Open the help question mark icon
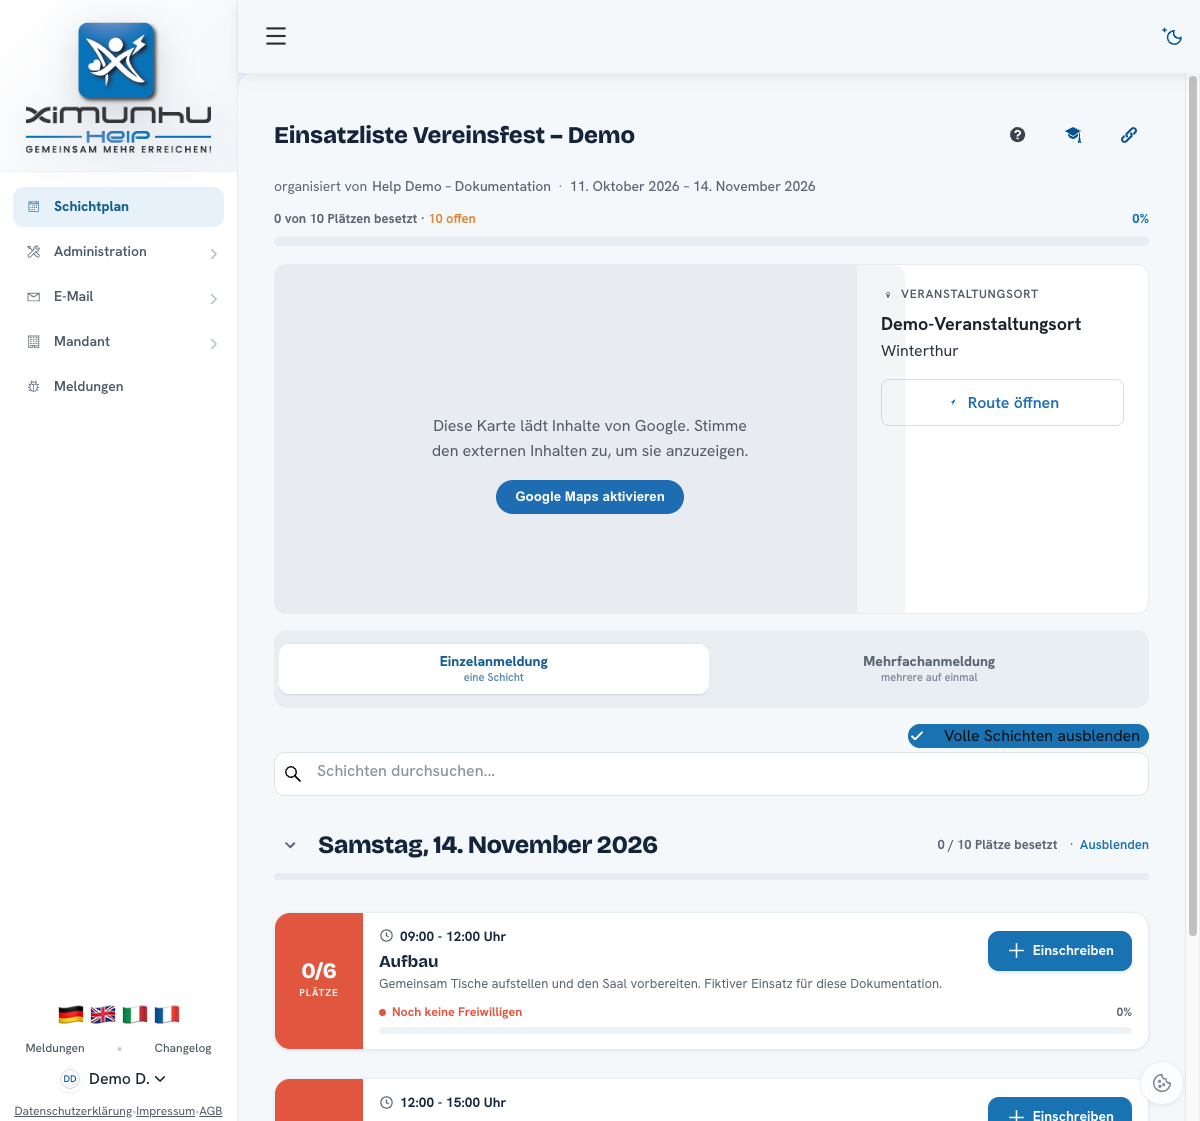 (1017, 135)
